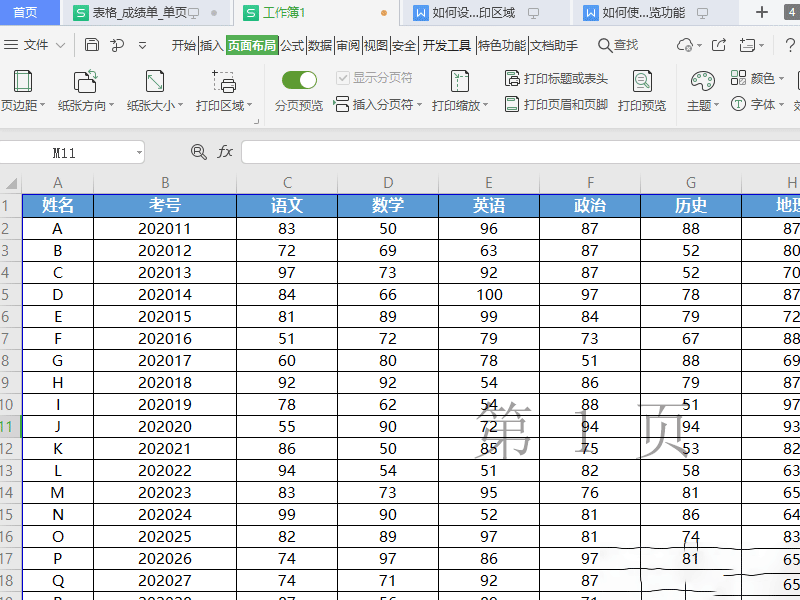
Task: Click the print area icon
Action: tap(224, 81)
